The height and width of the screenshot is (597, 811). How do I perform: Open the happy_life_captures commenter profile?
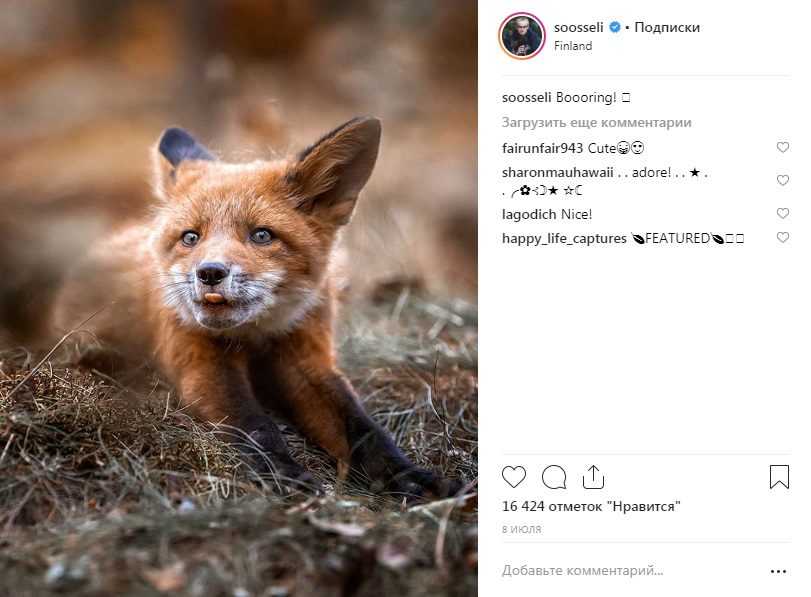click(564, 238)
